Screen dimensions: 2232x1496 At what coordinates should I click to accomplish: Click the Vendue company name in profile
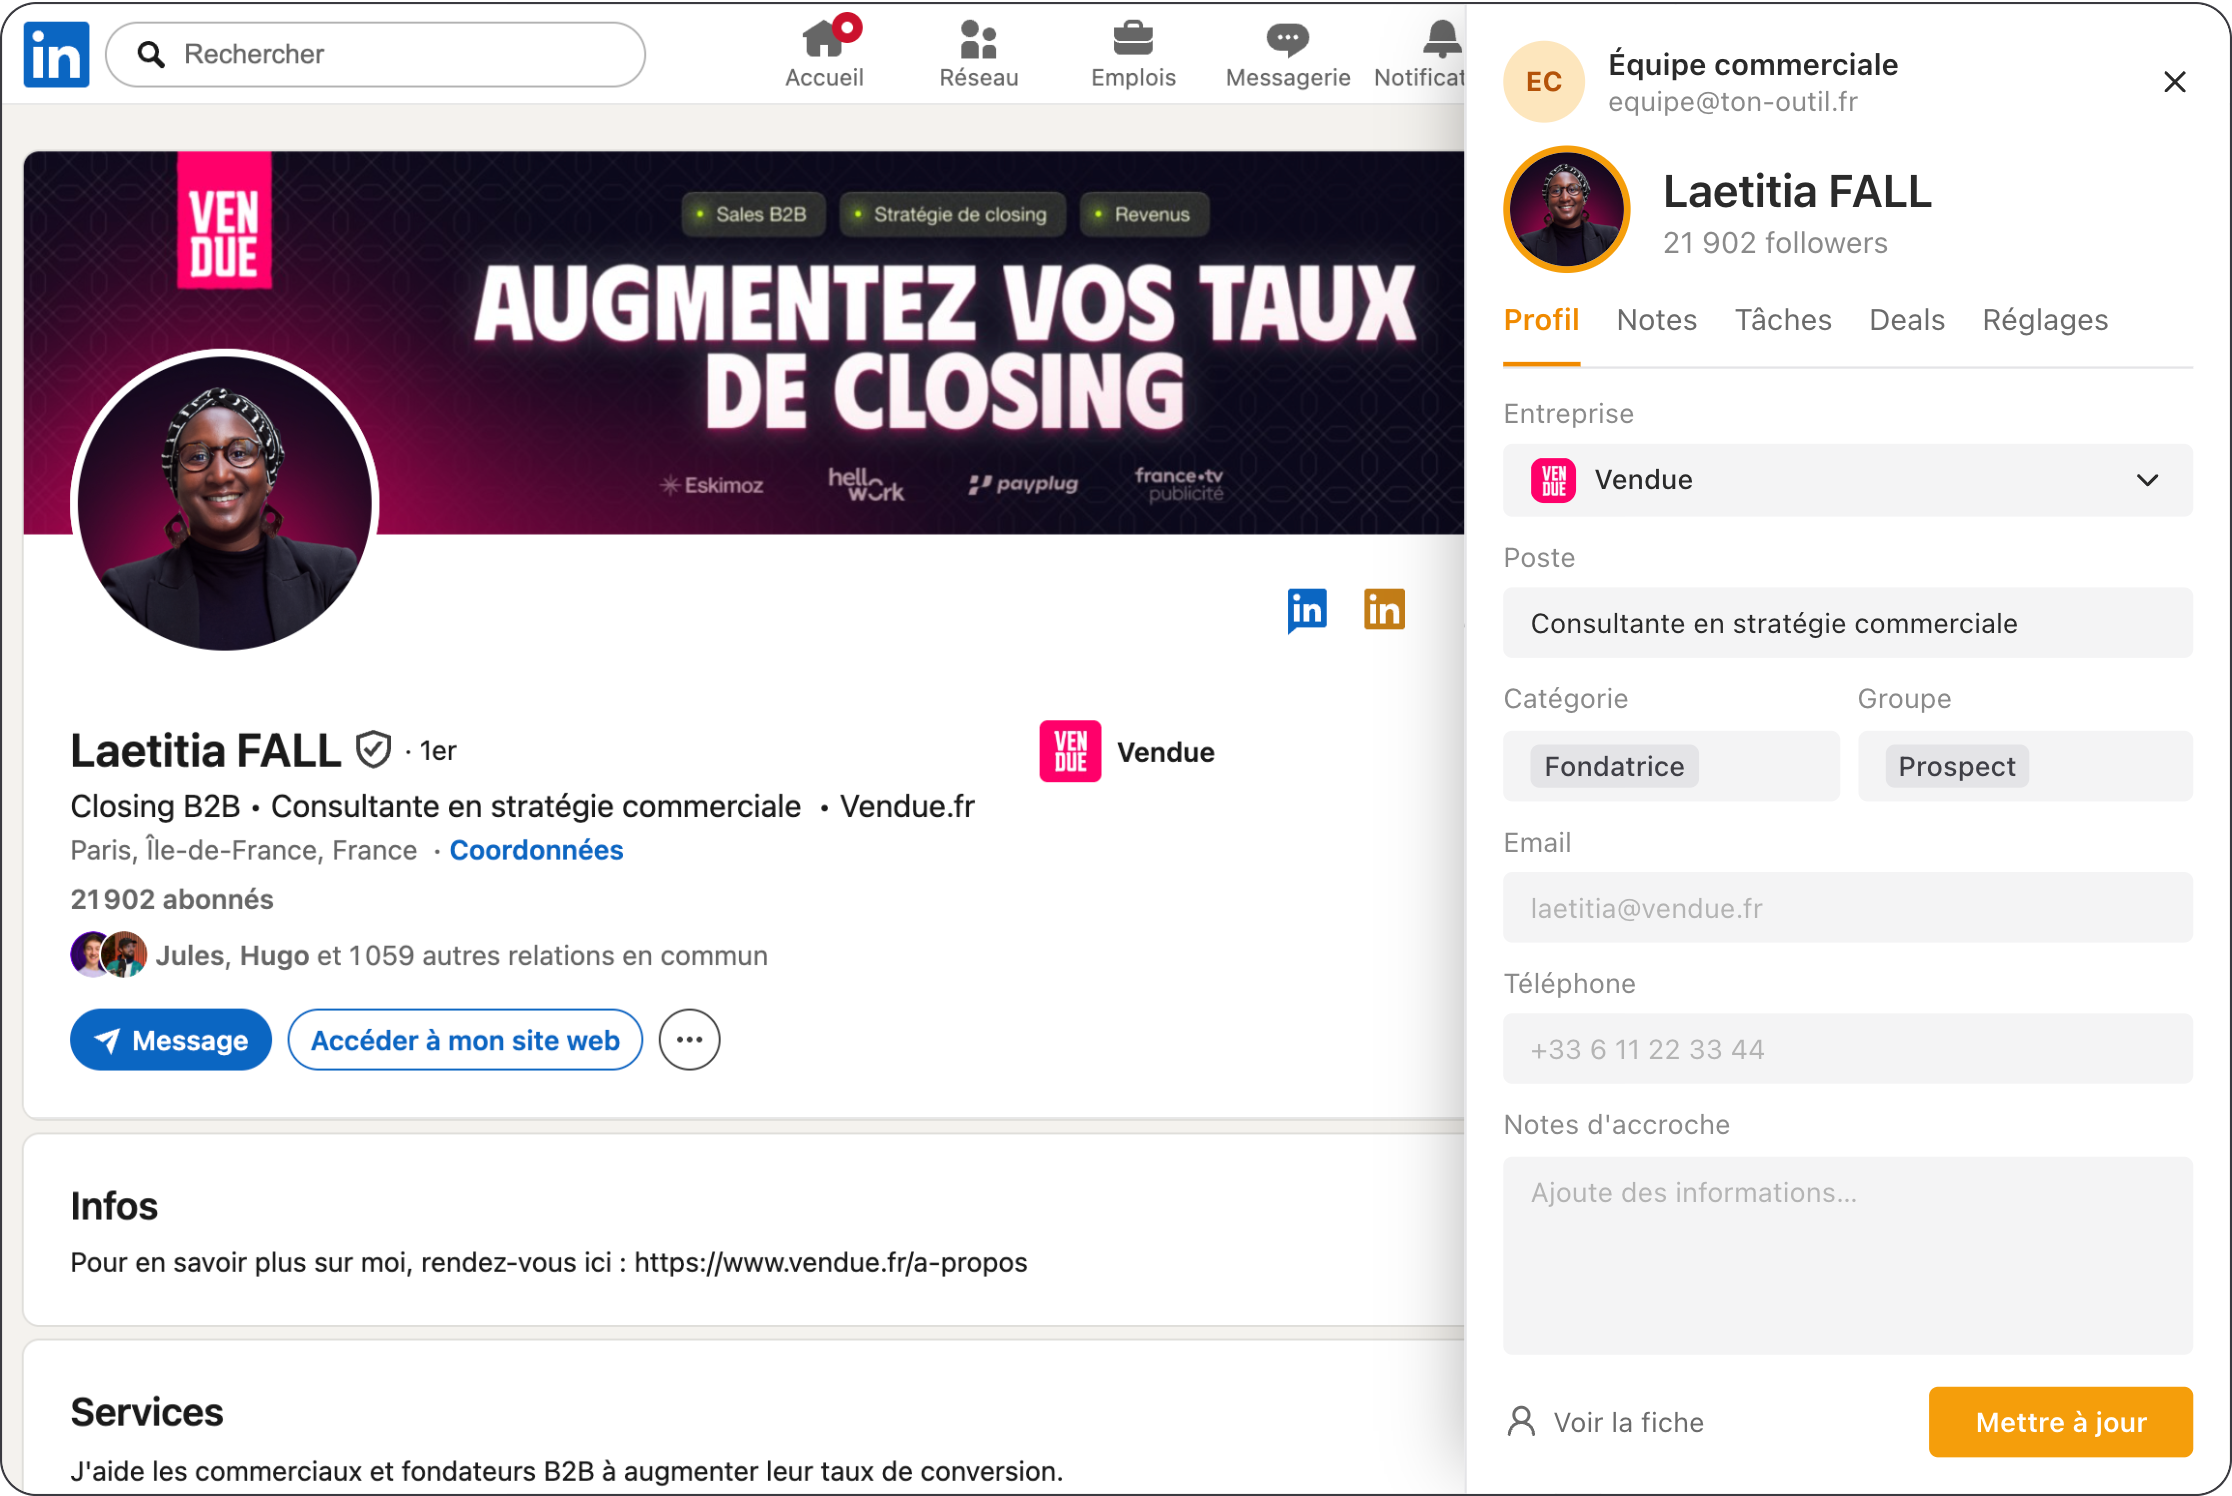tap(1166, 752)
